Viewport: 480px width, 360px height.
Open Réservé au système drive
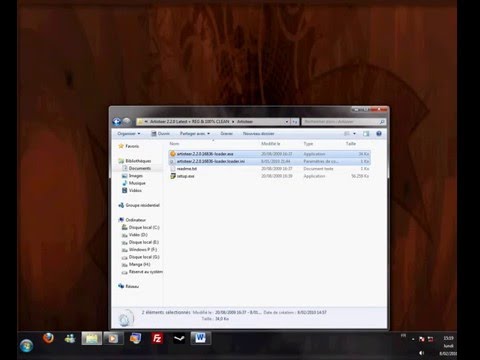pos(146,272)
